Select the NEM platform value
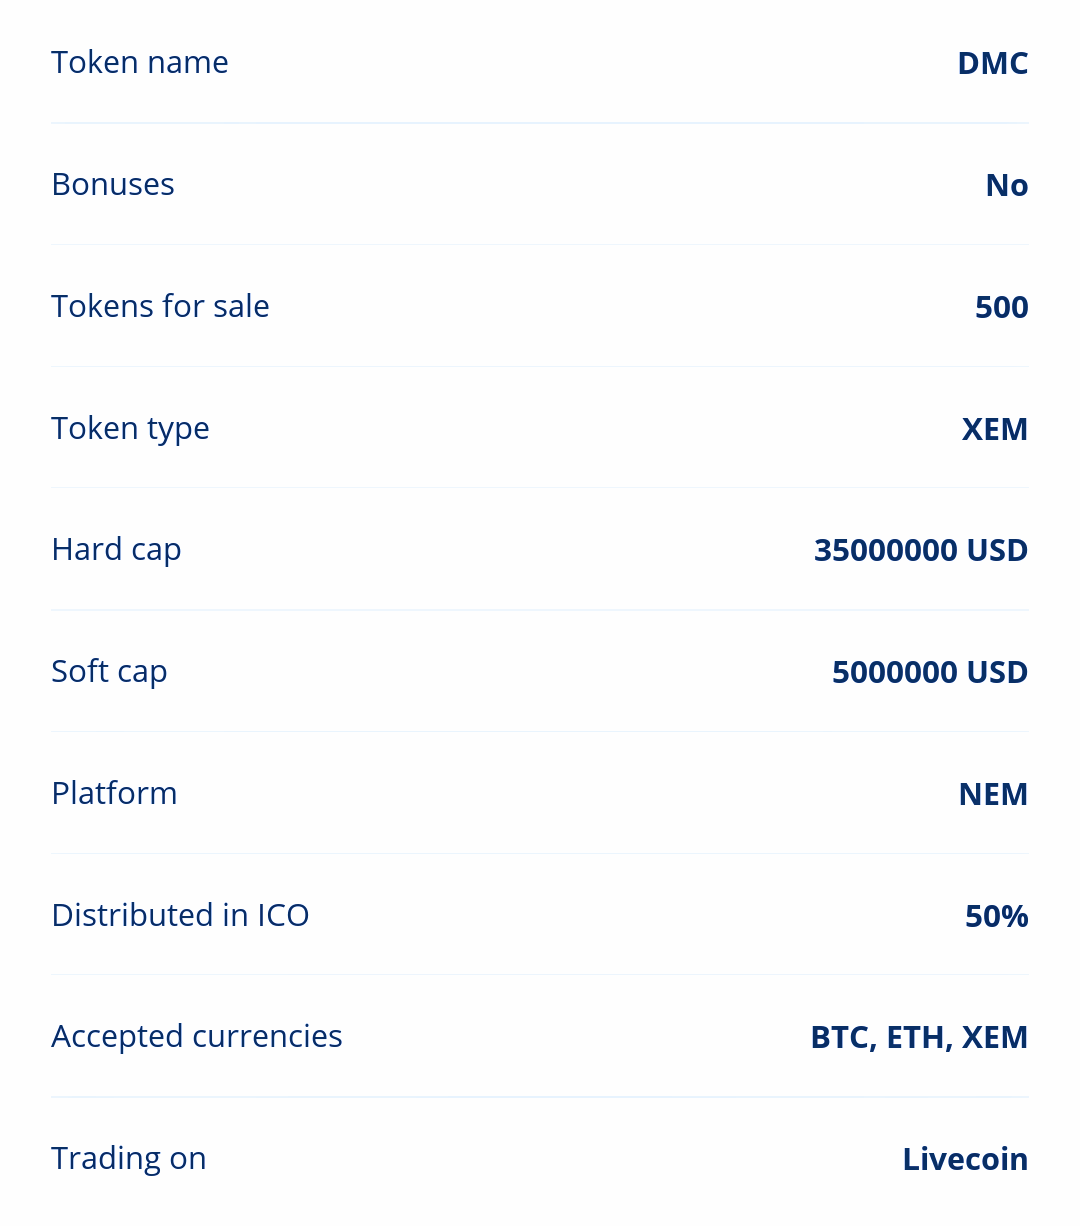Viewport: 1080px width, 1226px height. click(x=993, y=794)
